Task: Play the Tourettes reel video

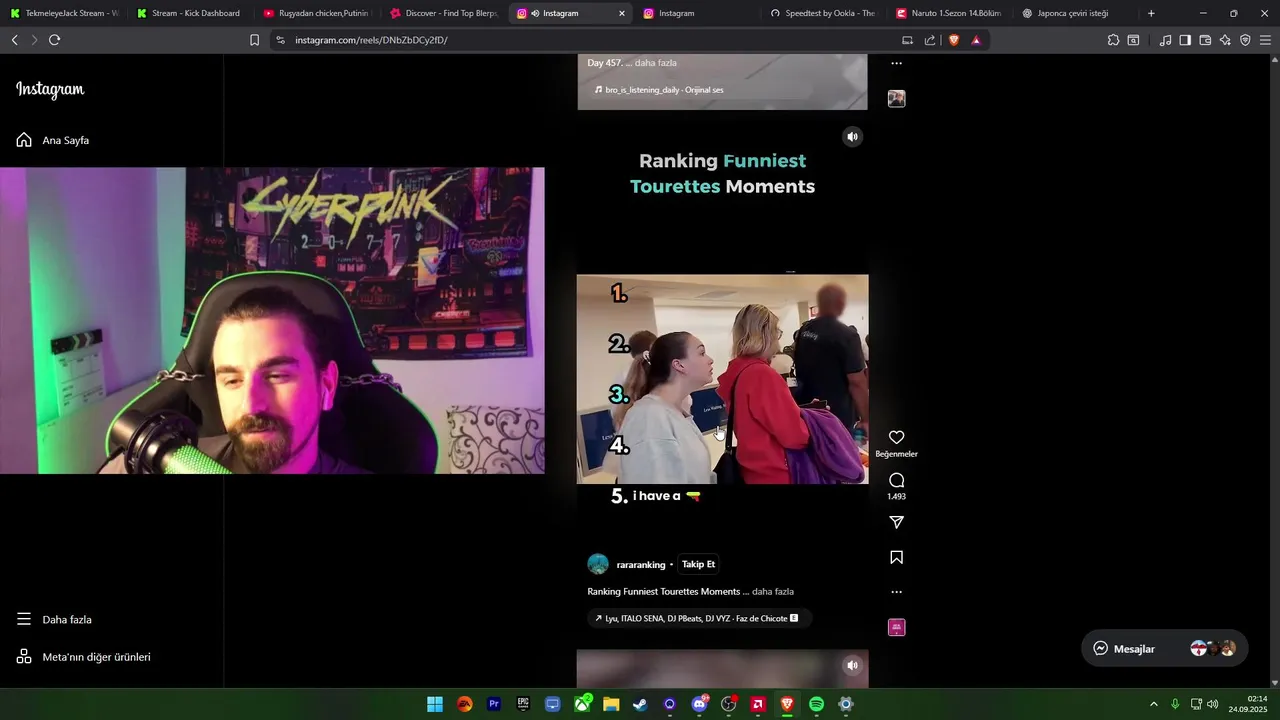Action: click(722, 379)
